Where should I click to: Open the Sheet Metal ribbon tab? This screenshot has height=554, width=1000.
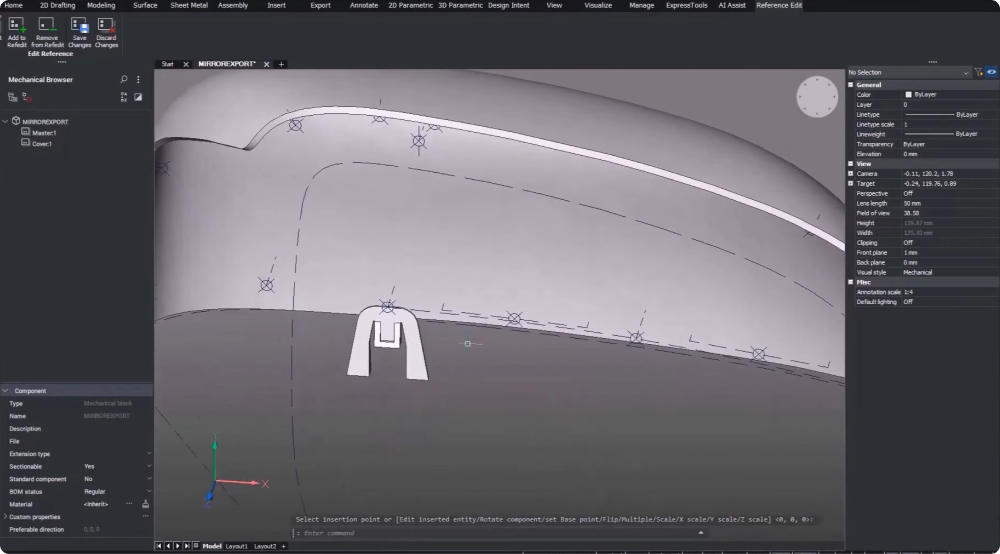tap(189, 5)
